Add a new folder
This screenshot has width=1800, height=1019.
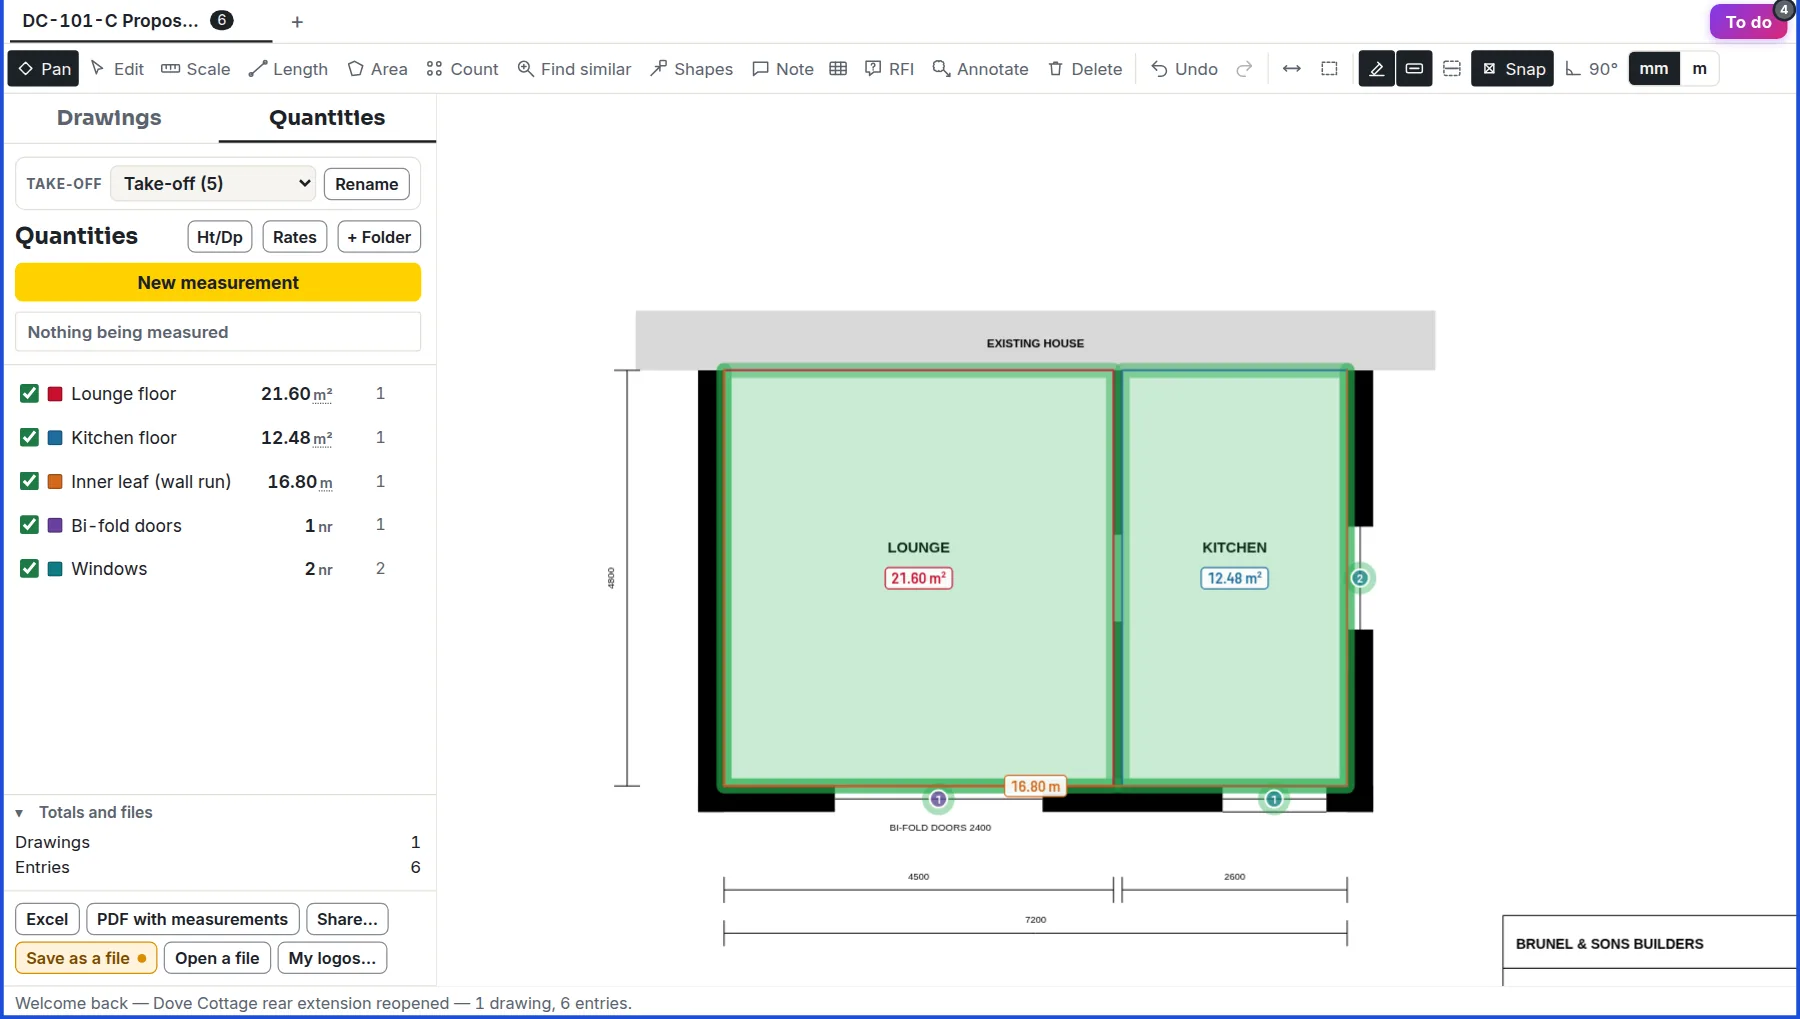pos(379,237)
